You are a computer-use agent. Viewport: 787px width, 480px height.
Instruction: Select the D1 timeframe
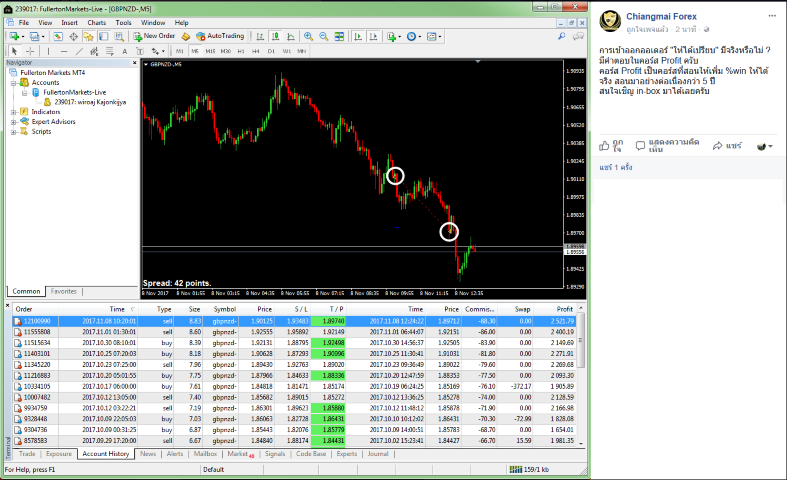[271, 51]
